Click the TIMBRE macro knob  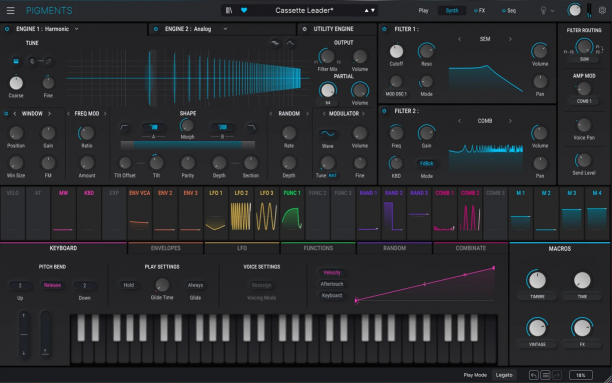pos(537,280)
